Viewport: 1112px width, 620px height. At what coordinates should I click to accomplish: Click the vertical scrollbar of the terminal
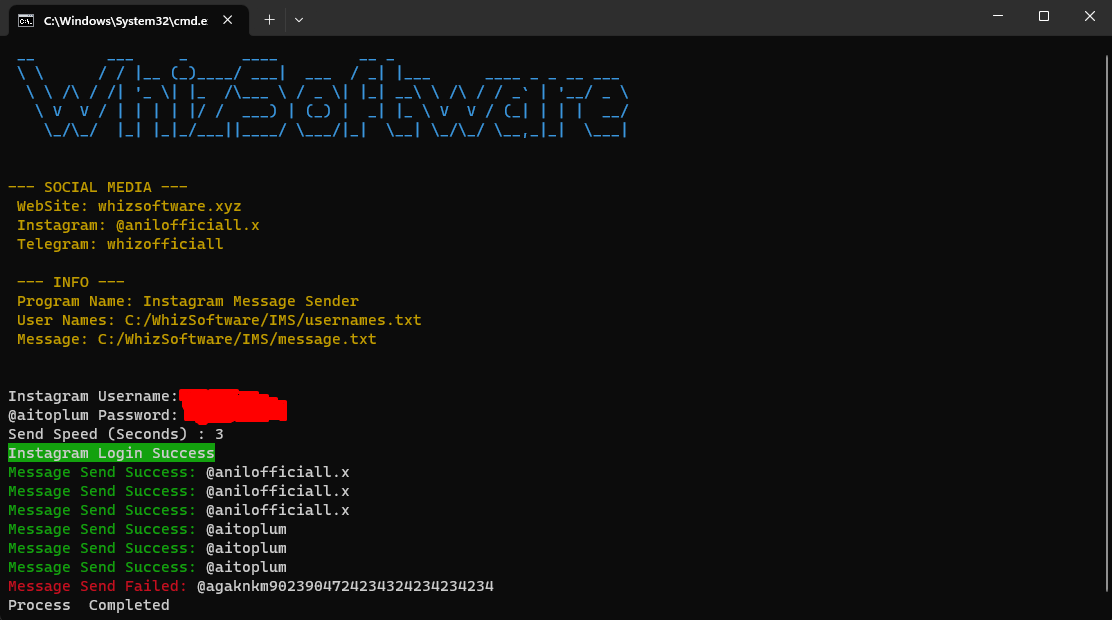pyautogui.click(x=1107, y=323)
